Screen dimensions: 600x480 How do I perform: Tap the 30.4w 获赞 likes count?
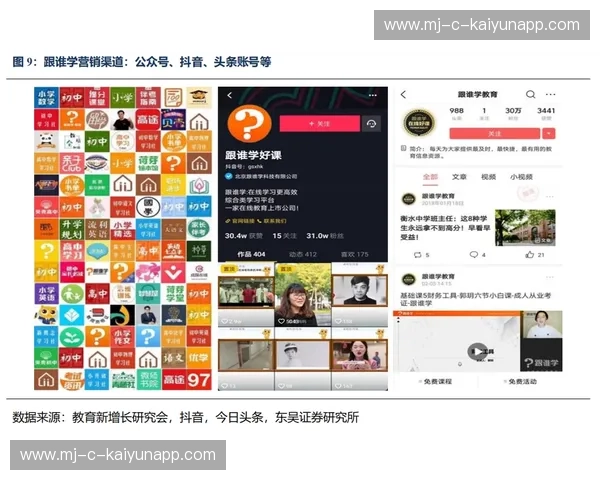243,236
